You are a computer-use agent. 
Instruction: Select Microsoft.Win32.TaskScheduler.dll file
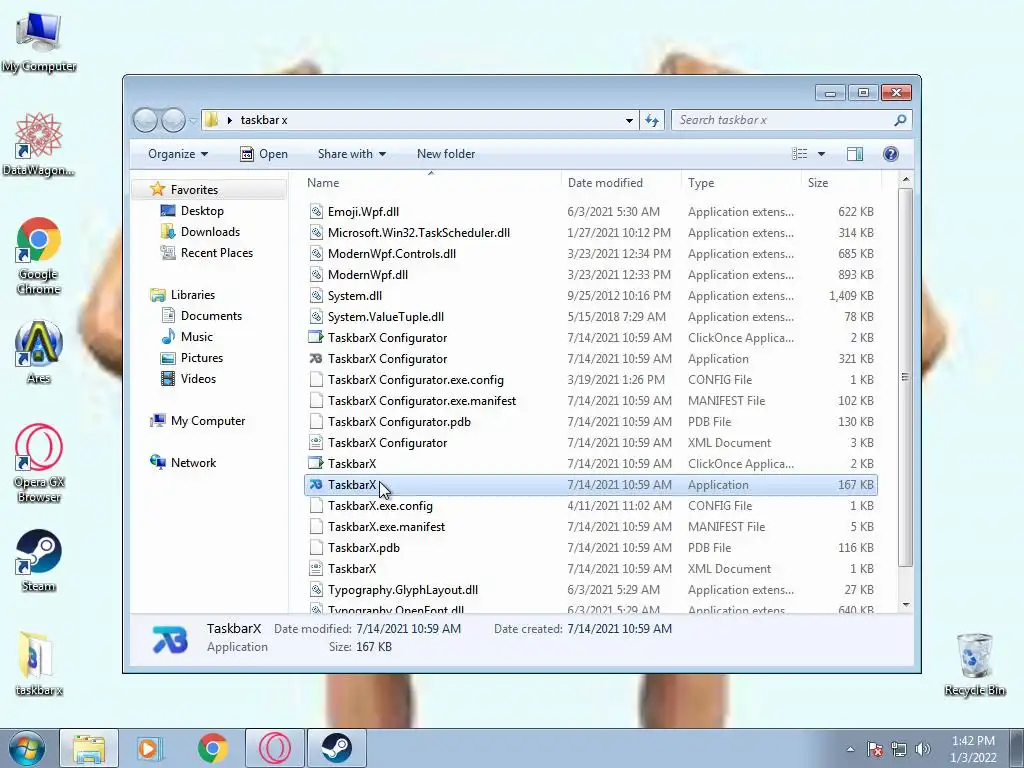pos(591,232)
